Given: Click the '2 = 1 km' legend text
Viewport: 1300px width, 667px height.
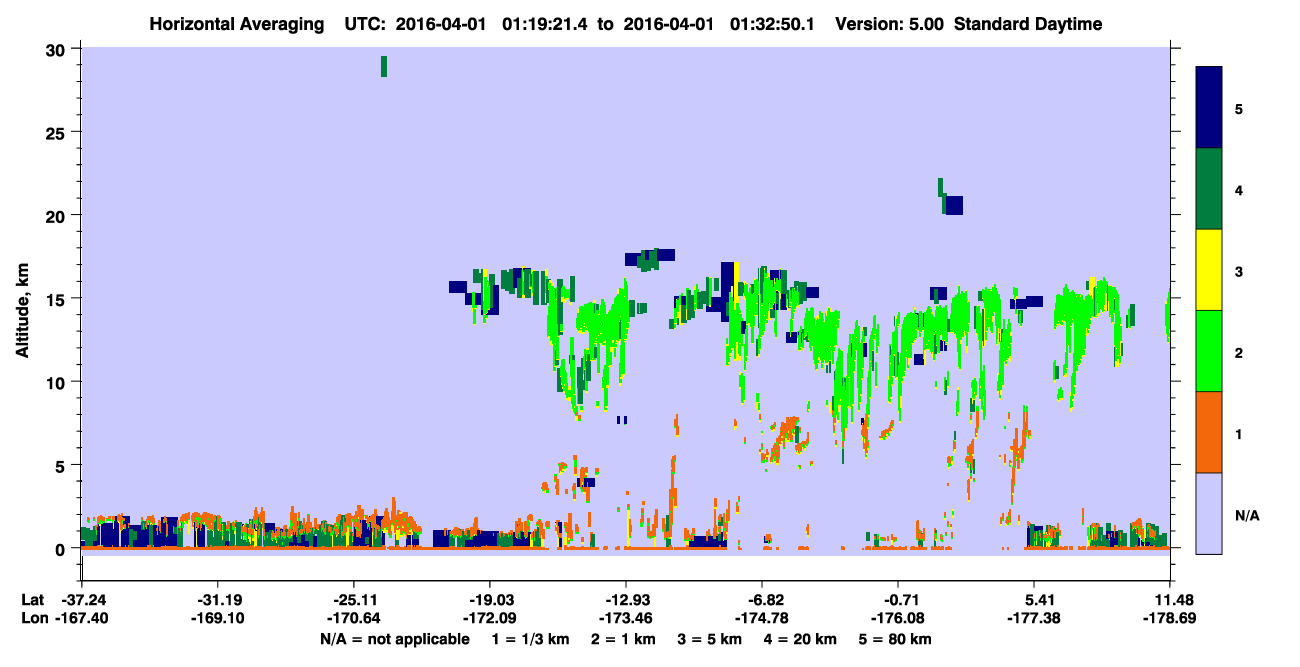Looking at the screenshot, I should click(622, 639).
